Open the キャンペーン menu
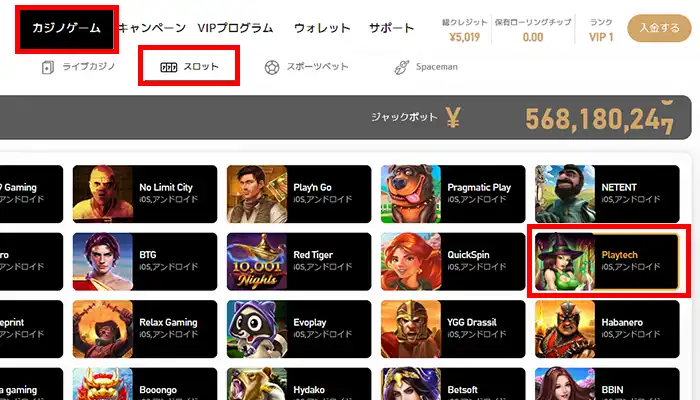 pos(152,28)
